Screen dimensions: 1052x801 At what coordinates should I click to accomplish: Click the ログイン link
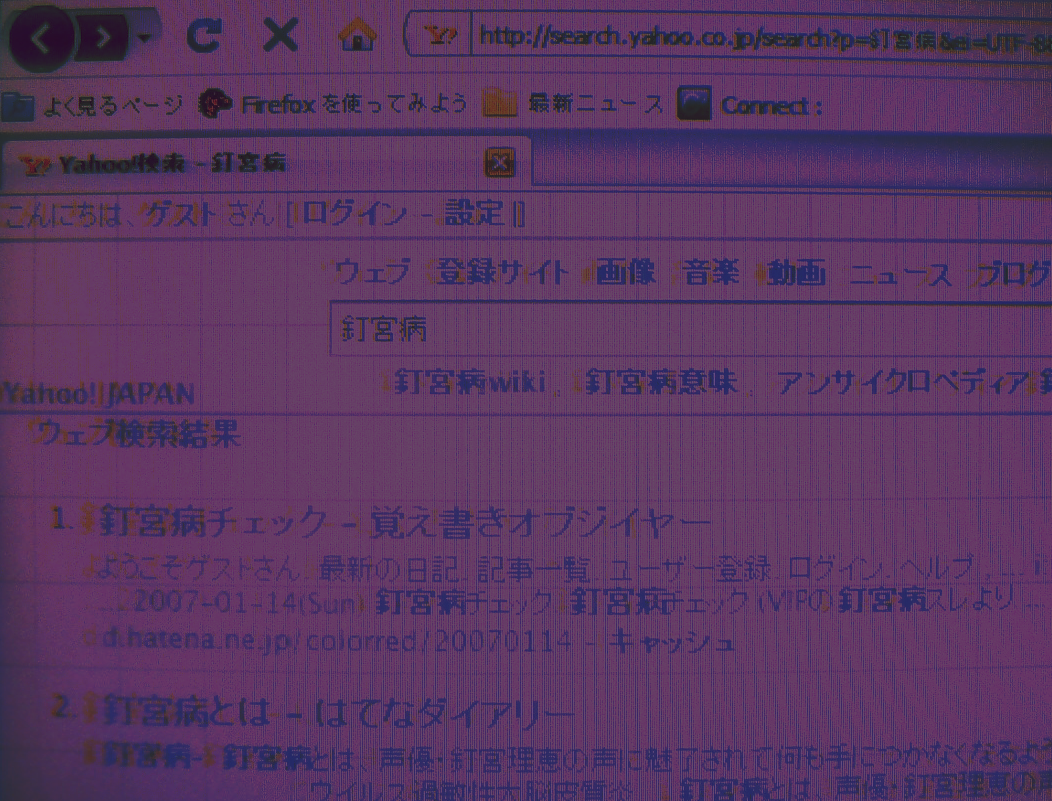click(354, 214)
